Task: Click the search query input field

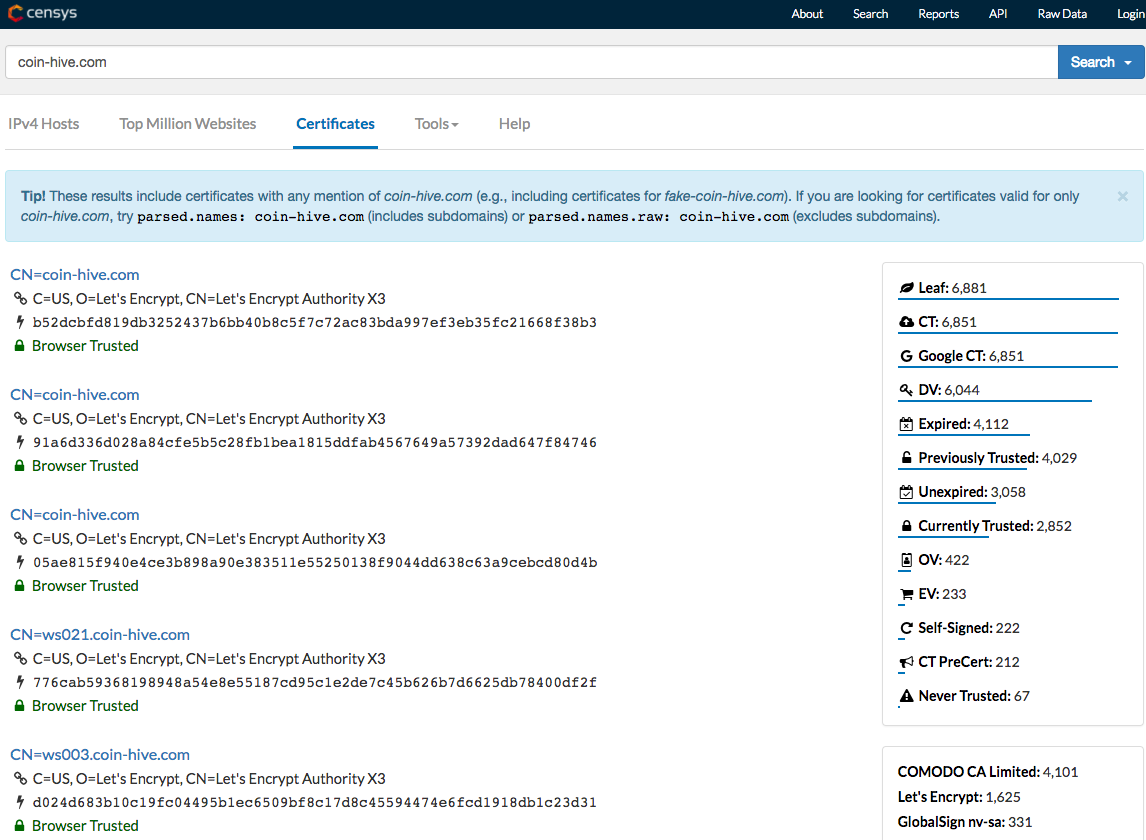Action: coord(530,62)
